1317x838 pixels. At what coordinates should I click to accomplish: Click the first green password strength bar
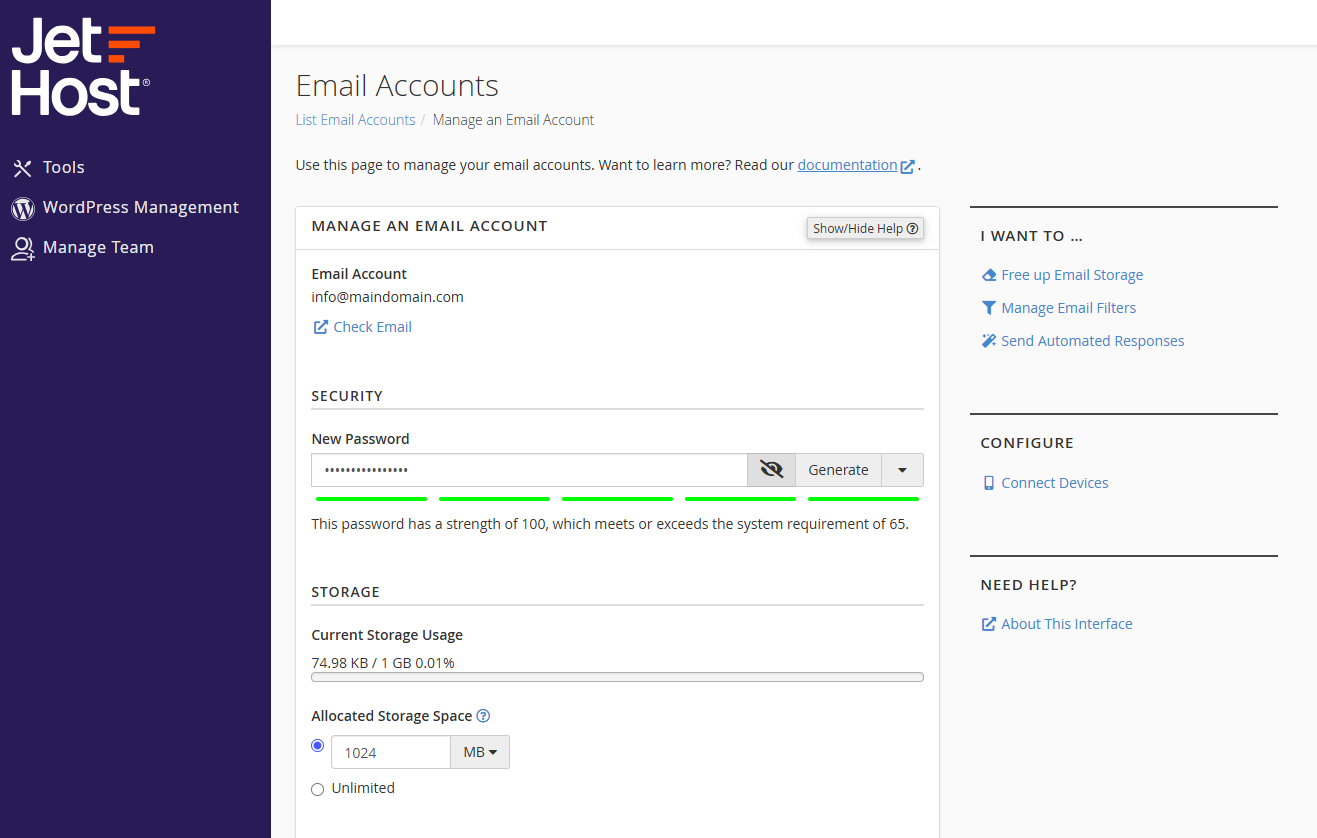pos(371,498)
